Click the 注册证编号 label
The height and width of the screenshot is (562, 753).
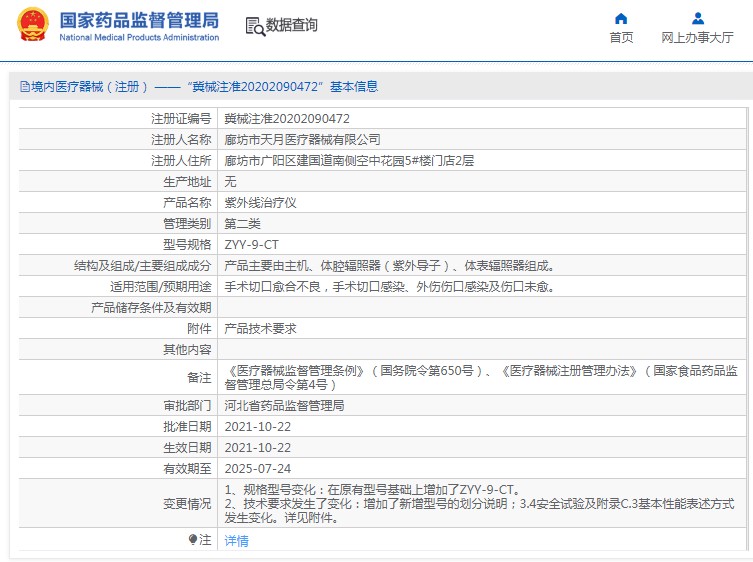[181, 119]
